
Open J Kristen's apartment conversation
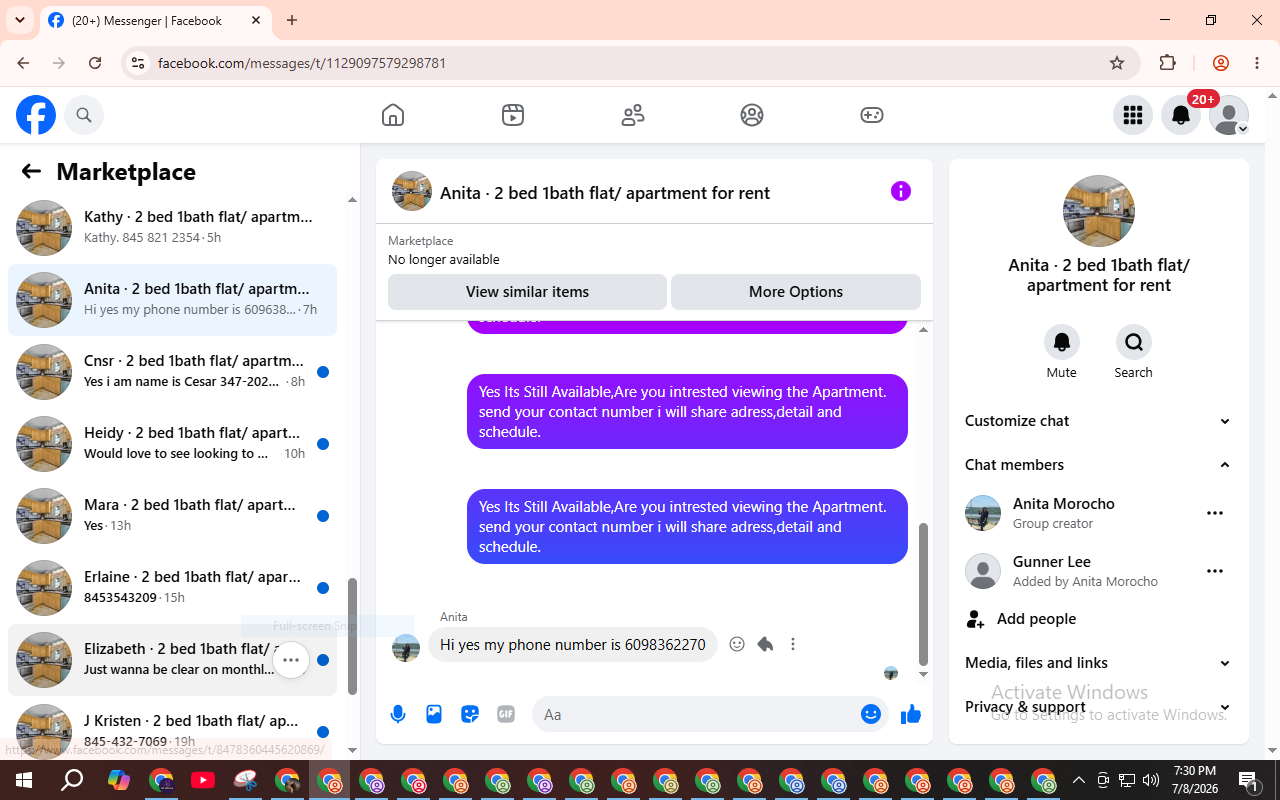pos(172,728)
